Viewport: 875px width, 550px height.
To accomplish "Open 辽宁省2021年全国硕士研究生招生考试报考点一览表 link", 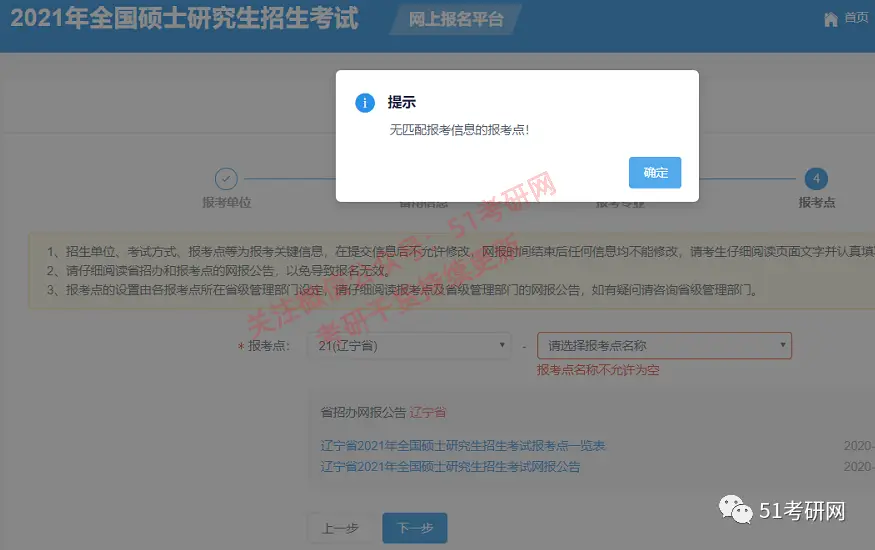I will click(x=463, y=446).
